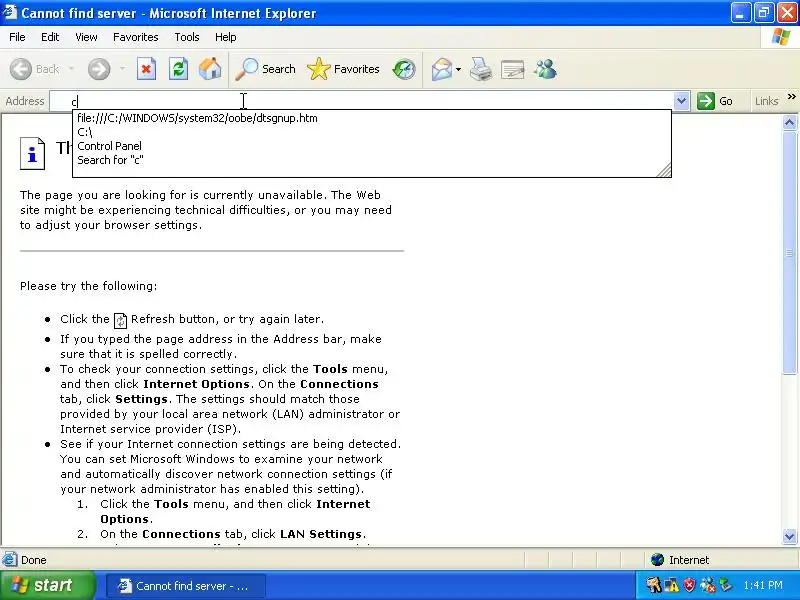
Task: Click the page scrollbar up arrow
Action: [x=789, y=122]
